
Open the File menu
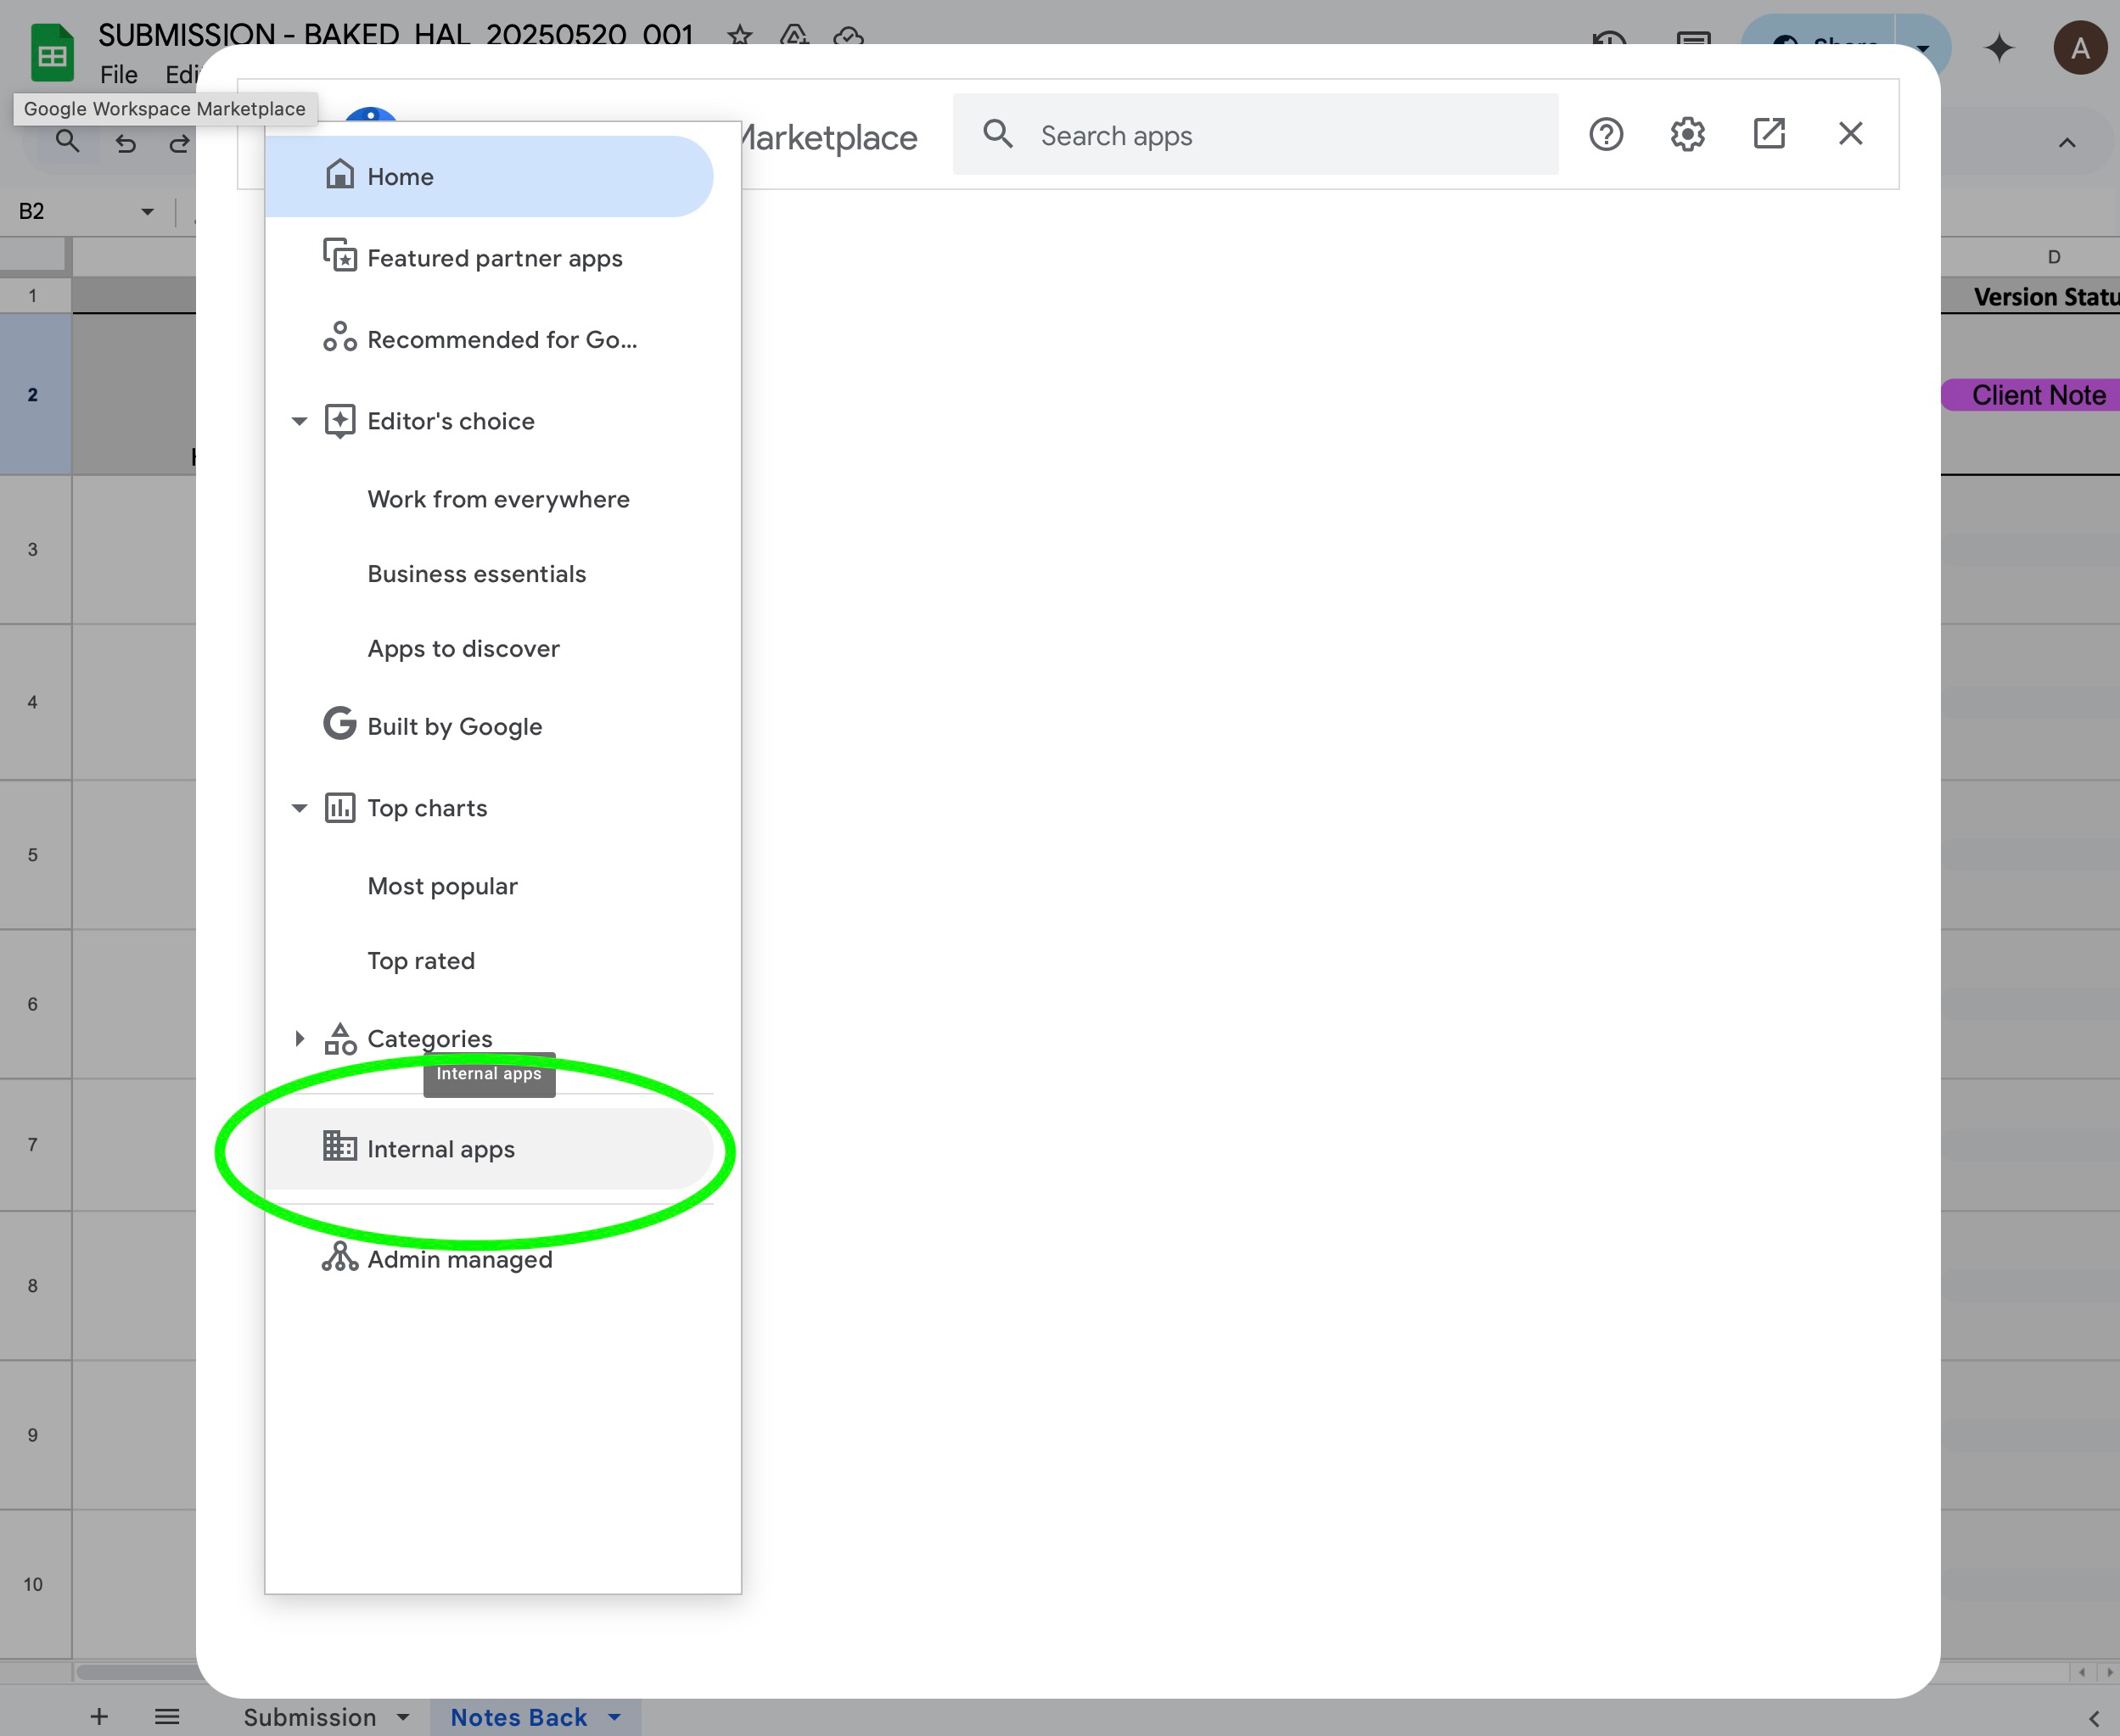[118, 75]
